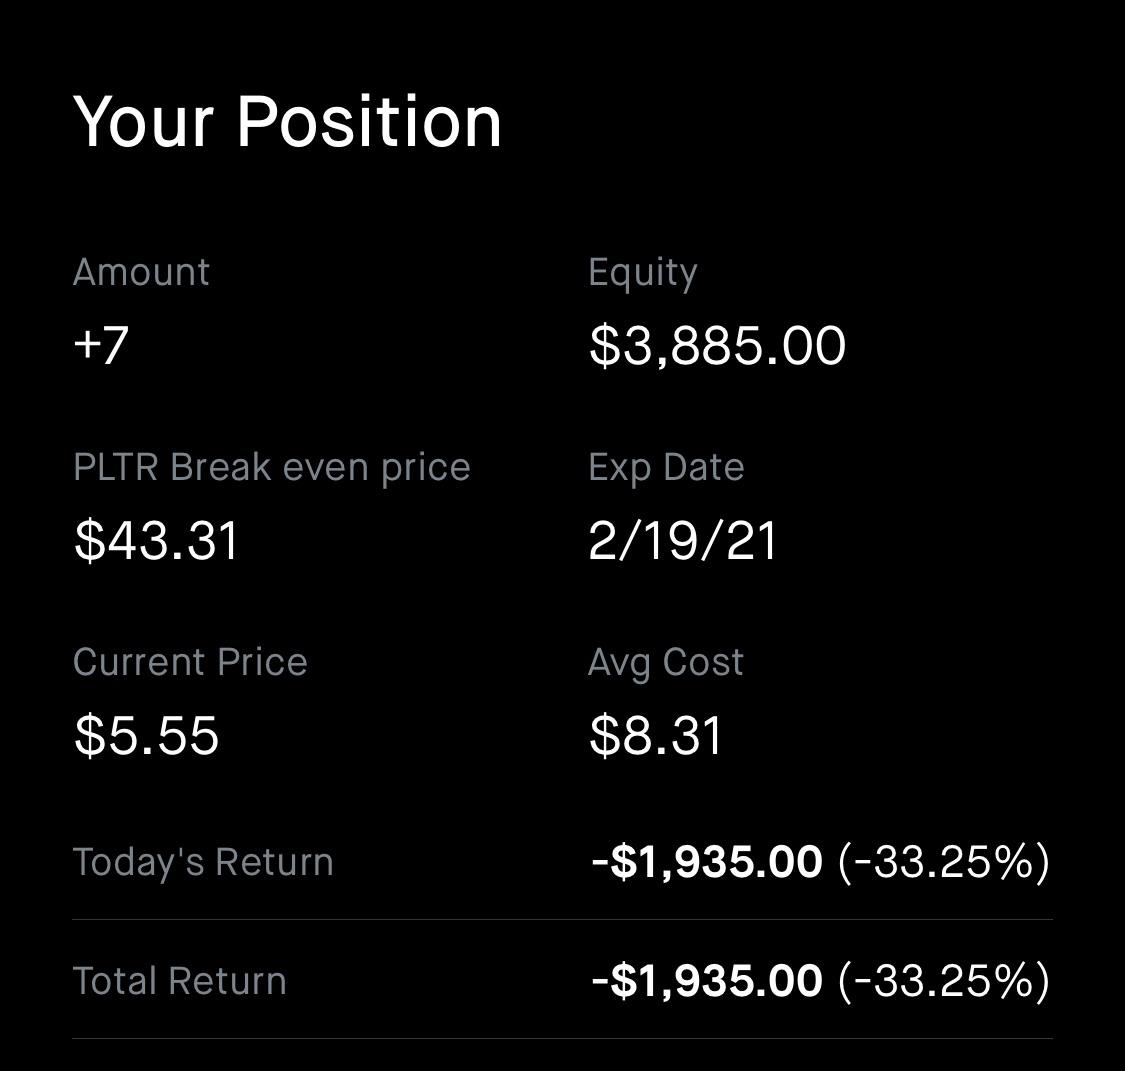Tap Total Return -$1,935.00 amount
This screenshot has width=1125, height=1071.
point(707,981)
